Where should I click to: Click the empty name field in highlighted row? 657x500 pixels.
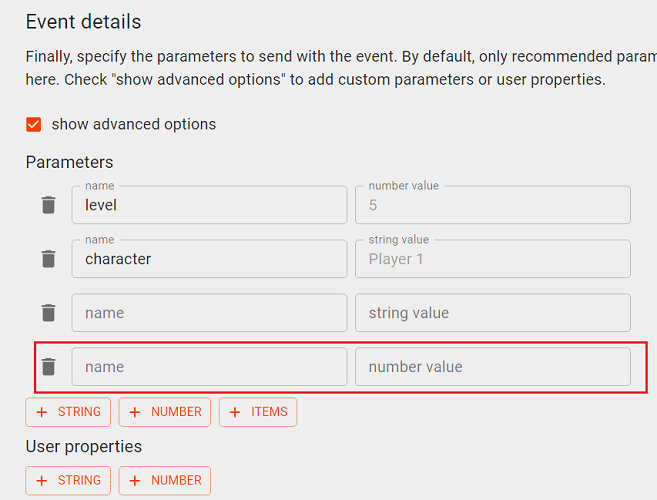[210, 367]
